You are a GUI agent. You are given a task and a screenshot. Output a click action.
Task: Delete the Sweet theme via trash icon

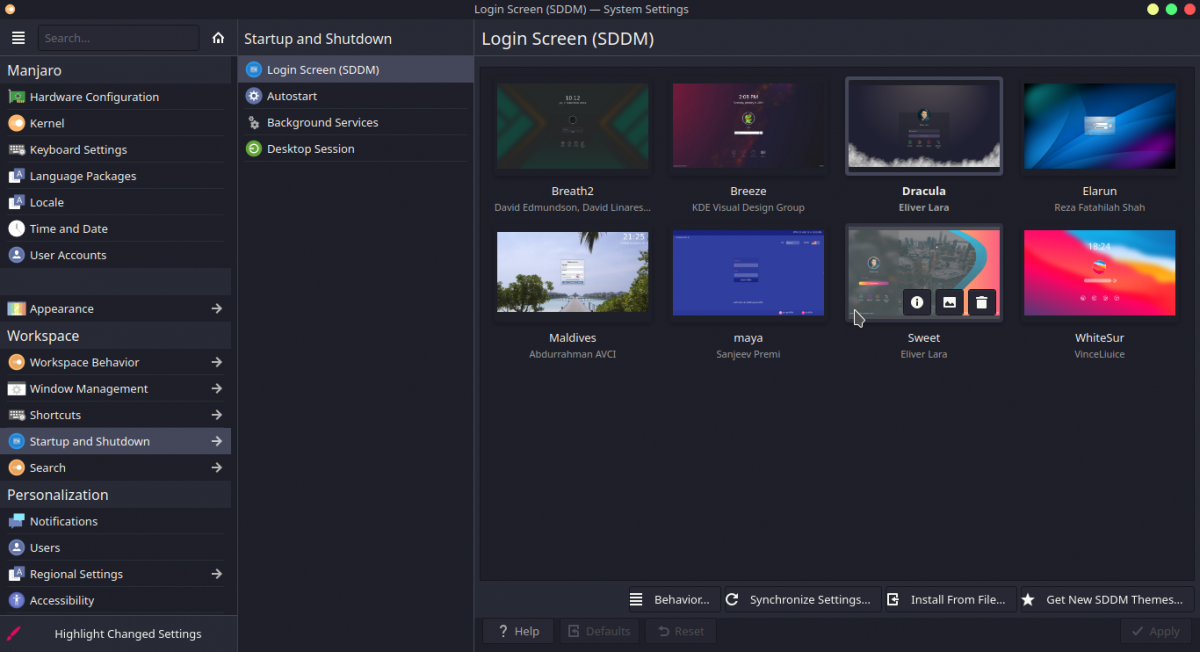[x=981, y=302]
